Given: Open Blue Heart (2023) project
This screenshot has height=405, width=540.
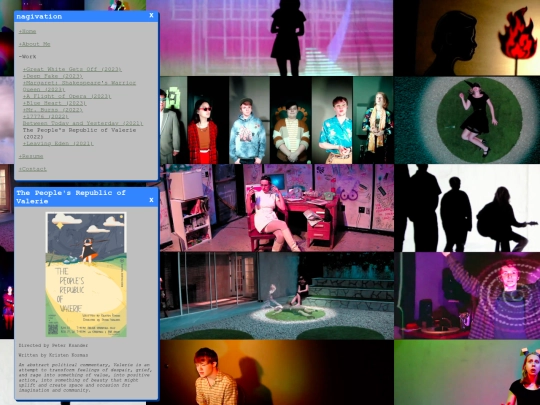Looking at the screenshot, I should (54, 103).
